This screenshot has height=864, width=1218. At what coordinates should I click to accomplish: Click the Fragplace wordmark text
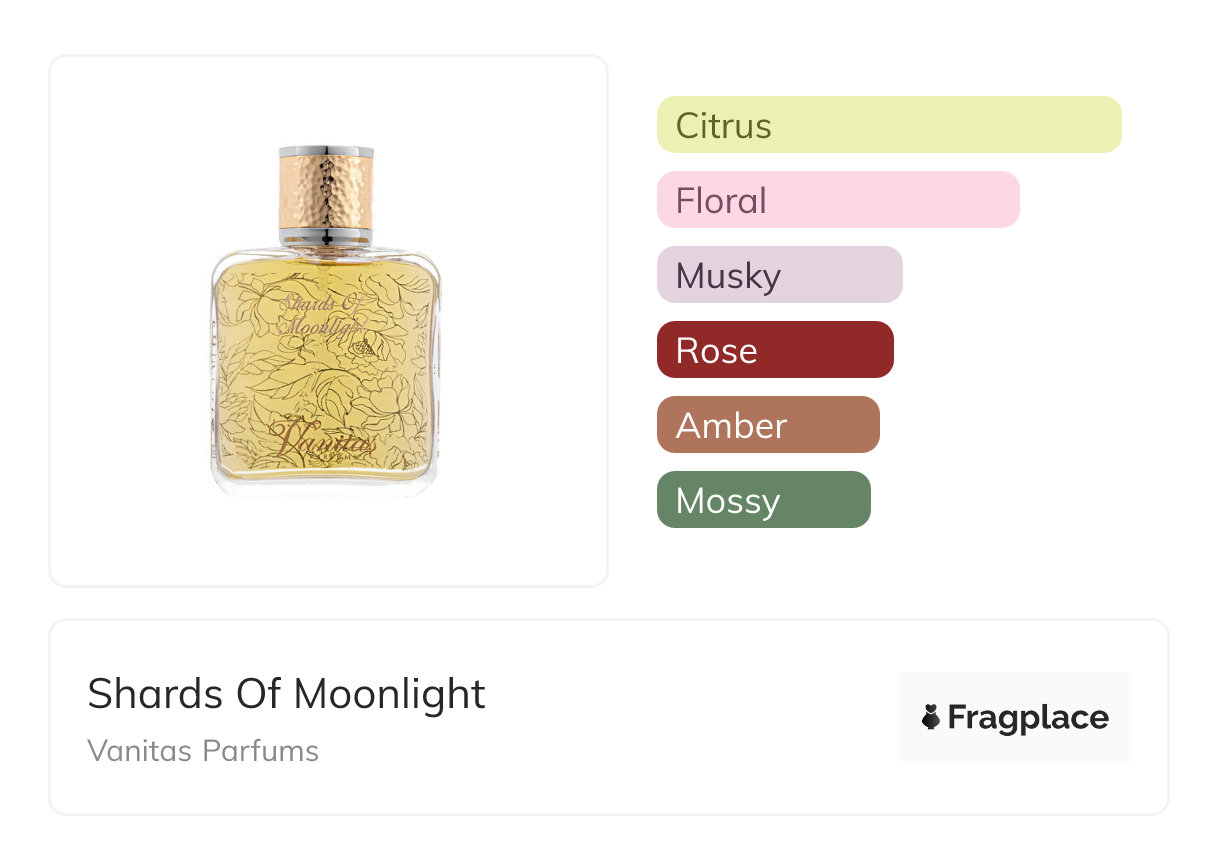1028,717
